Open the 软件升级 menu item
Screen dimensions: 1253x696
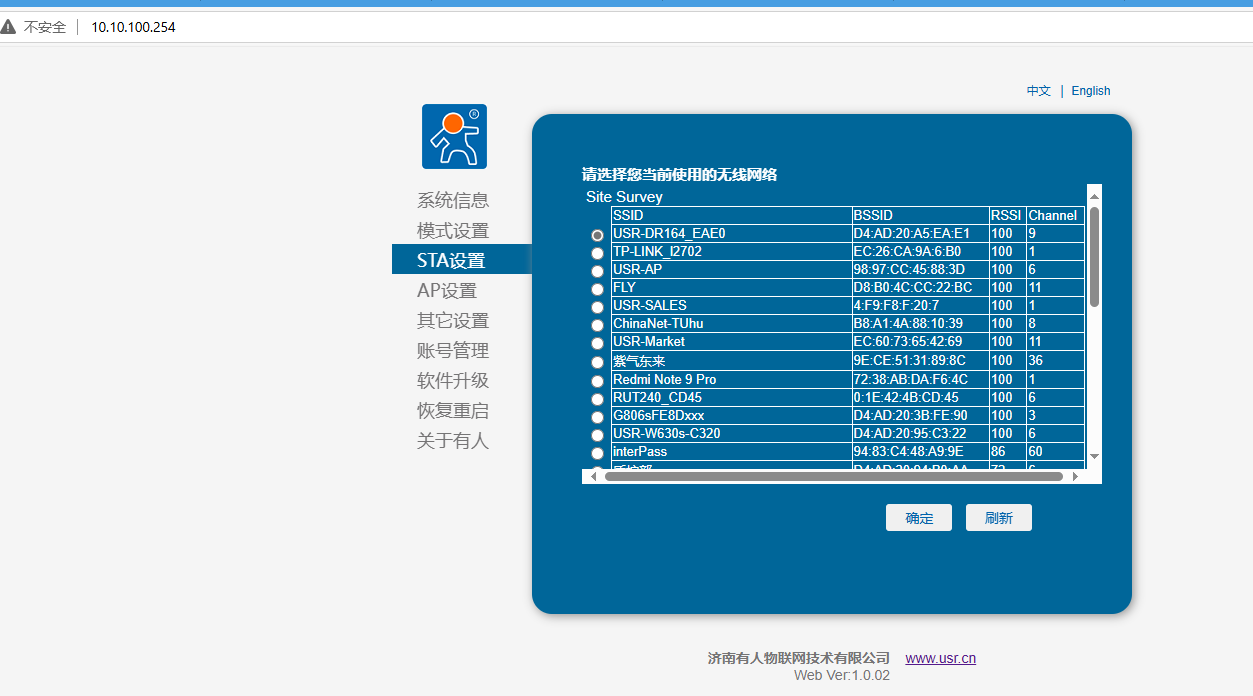click(453, 380)
